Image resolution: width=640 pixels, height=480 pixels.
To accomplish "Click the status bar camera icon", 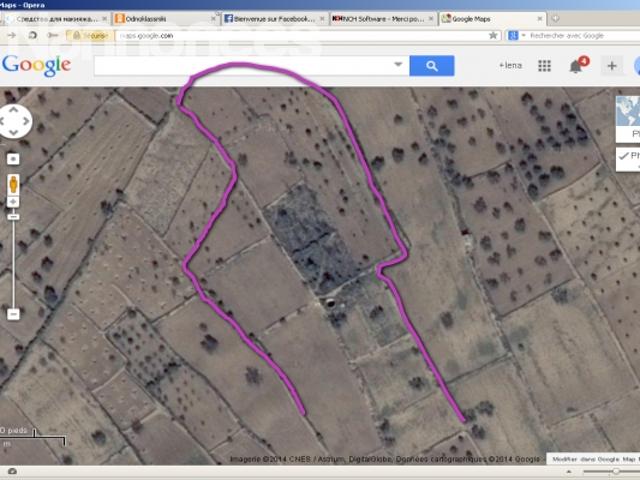I will click(x=12, y=471).
